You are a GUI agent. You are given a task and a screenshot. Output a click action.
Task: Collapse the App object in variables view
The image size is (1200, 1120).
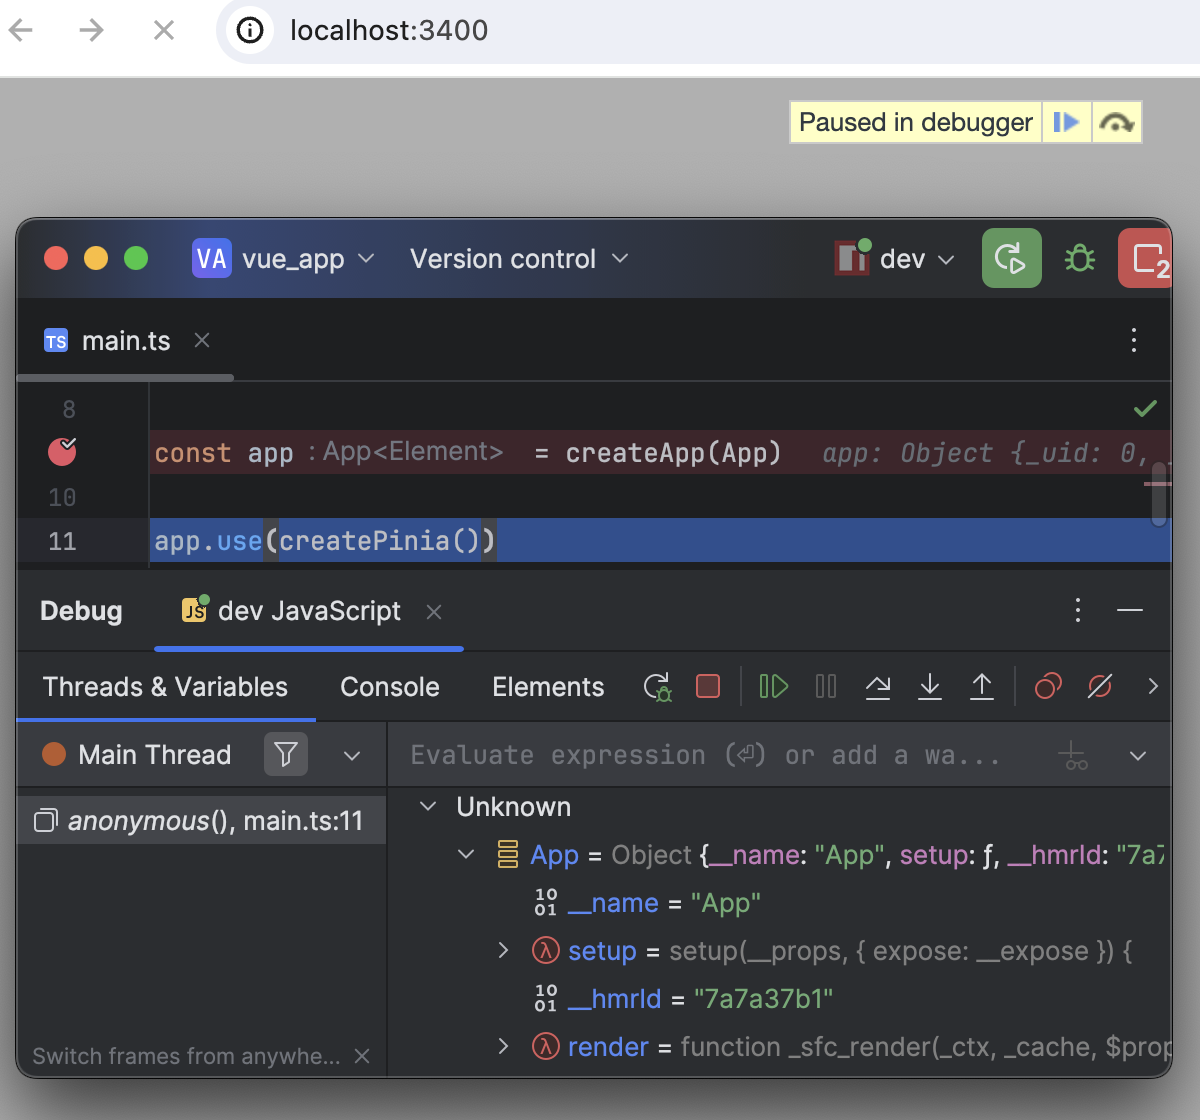click(465, 855)
